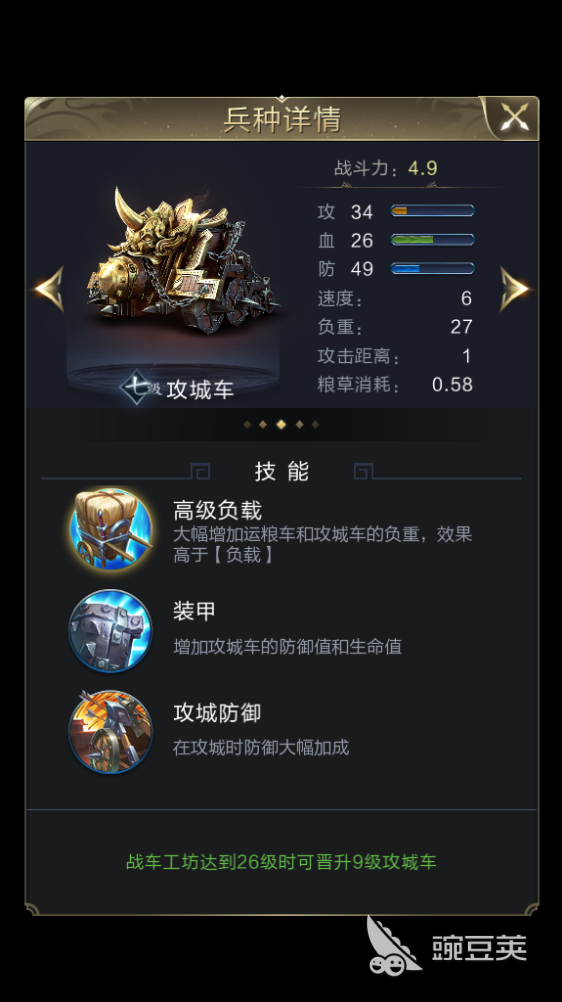Close the 兵种详情 dialog

pyautogui.click(x=514, y=118)
